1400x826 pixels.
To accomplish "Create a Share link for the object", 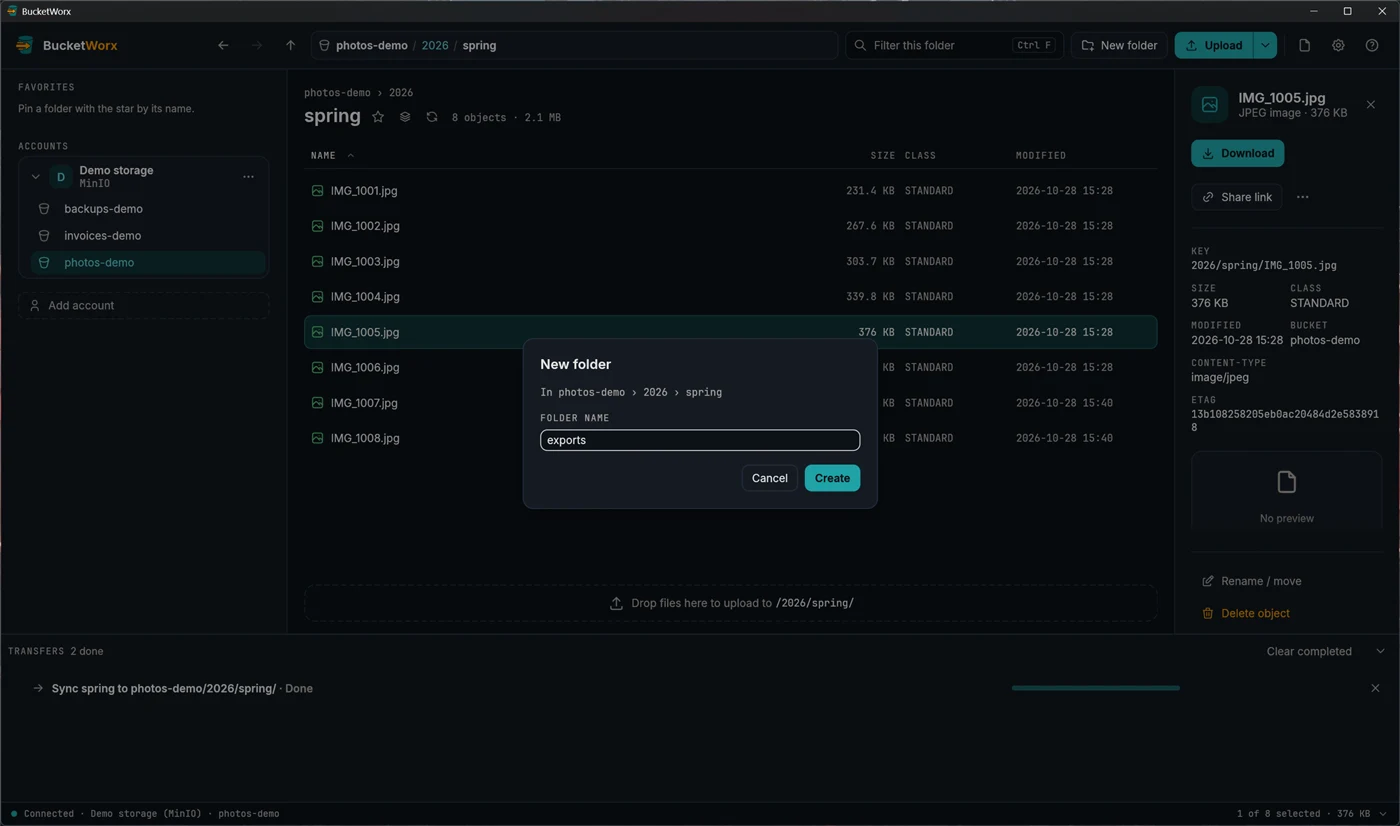I will tap(1236, 197).
